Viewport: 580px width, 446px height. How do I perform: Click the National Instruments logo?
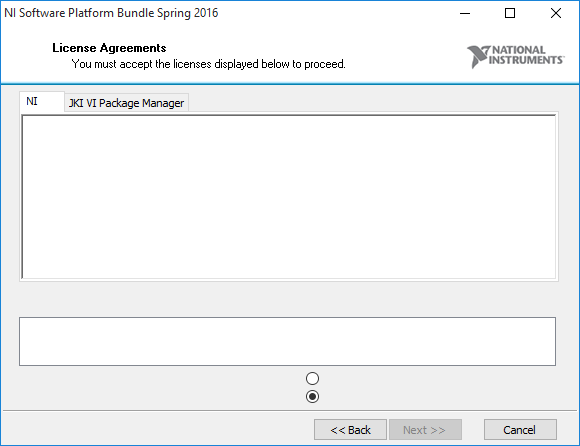click(515, 56)
